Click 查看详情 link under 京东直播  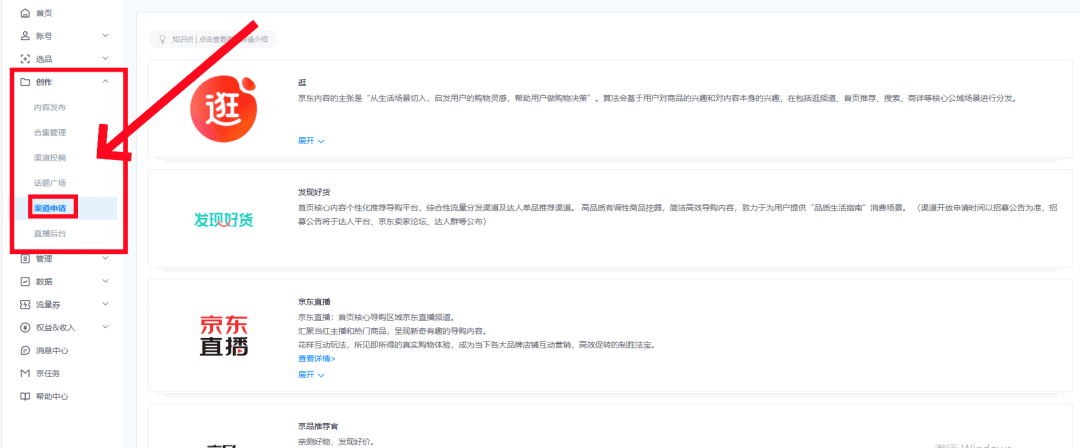316,358
